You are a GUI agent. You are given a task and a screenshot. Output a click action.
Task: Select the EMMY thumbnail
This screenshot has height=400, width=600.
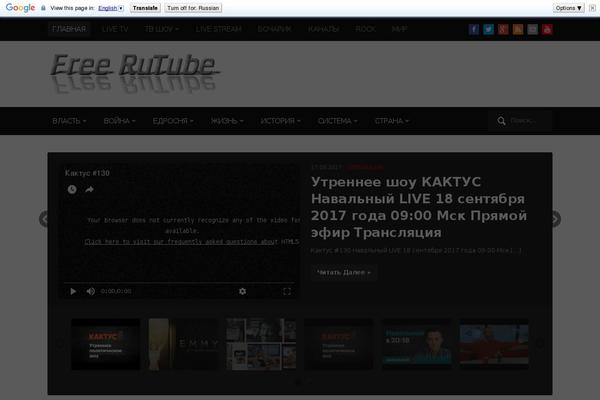tap(184, 344)
